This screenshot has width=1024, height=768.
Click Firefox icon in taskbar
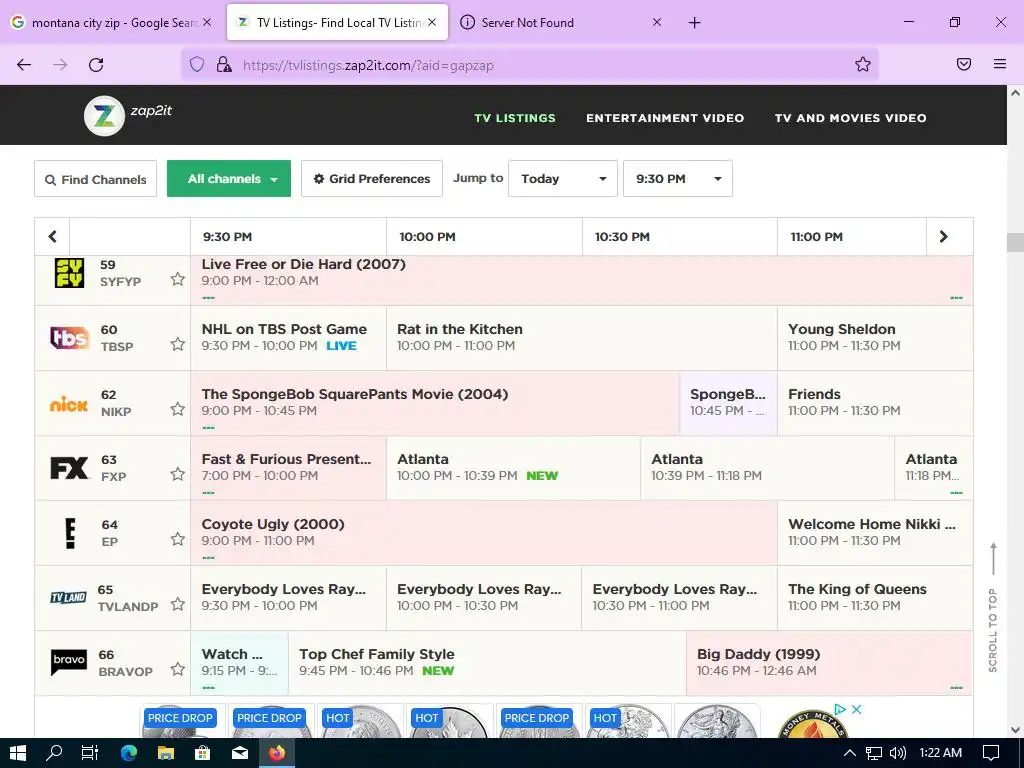[277, 752]
